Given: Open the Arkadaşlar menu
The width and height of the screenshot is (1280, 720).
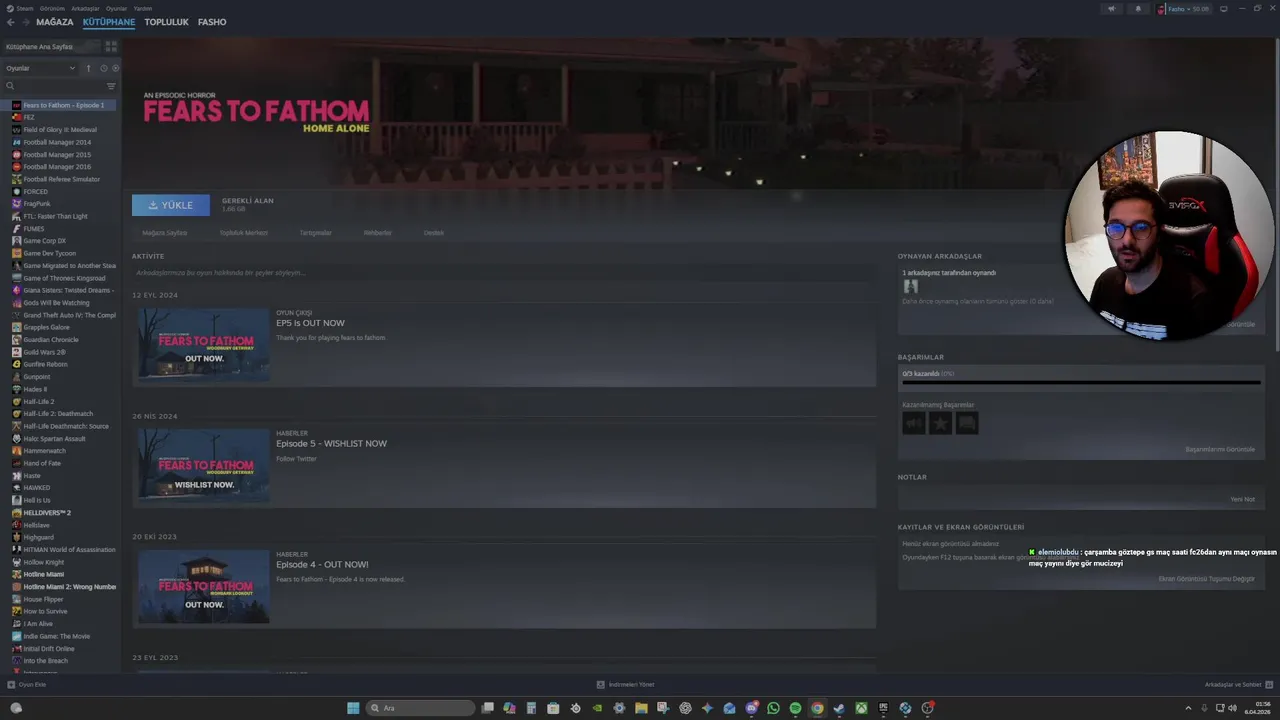Looking at the screenshot, I should pos(85,8).
